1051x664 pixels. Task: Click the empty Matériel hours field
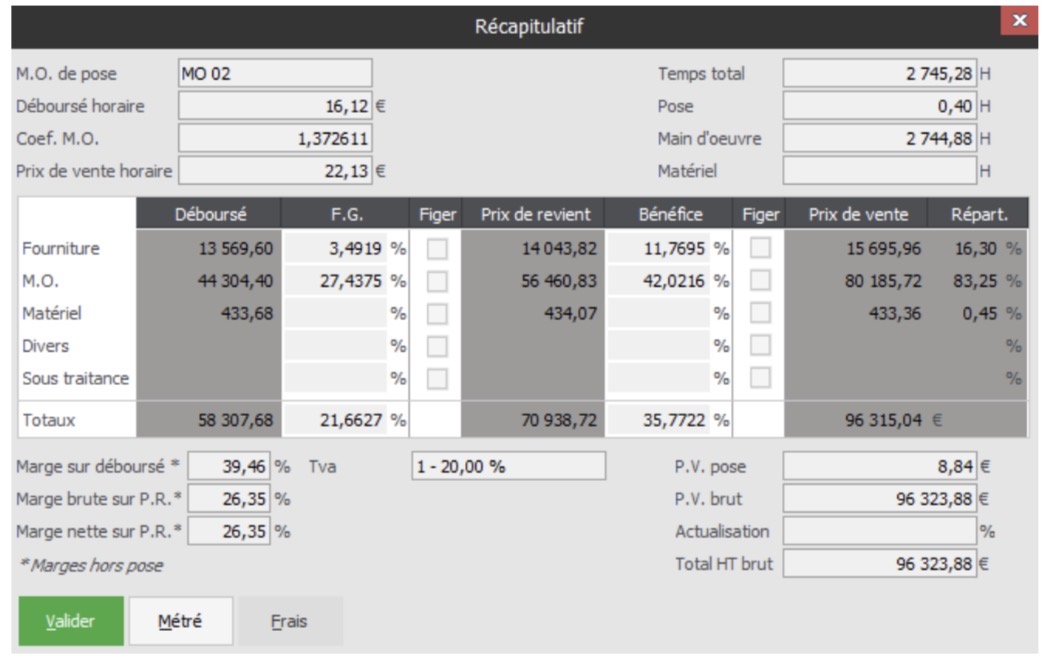click(879, 171)
